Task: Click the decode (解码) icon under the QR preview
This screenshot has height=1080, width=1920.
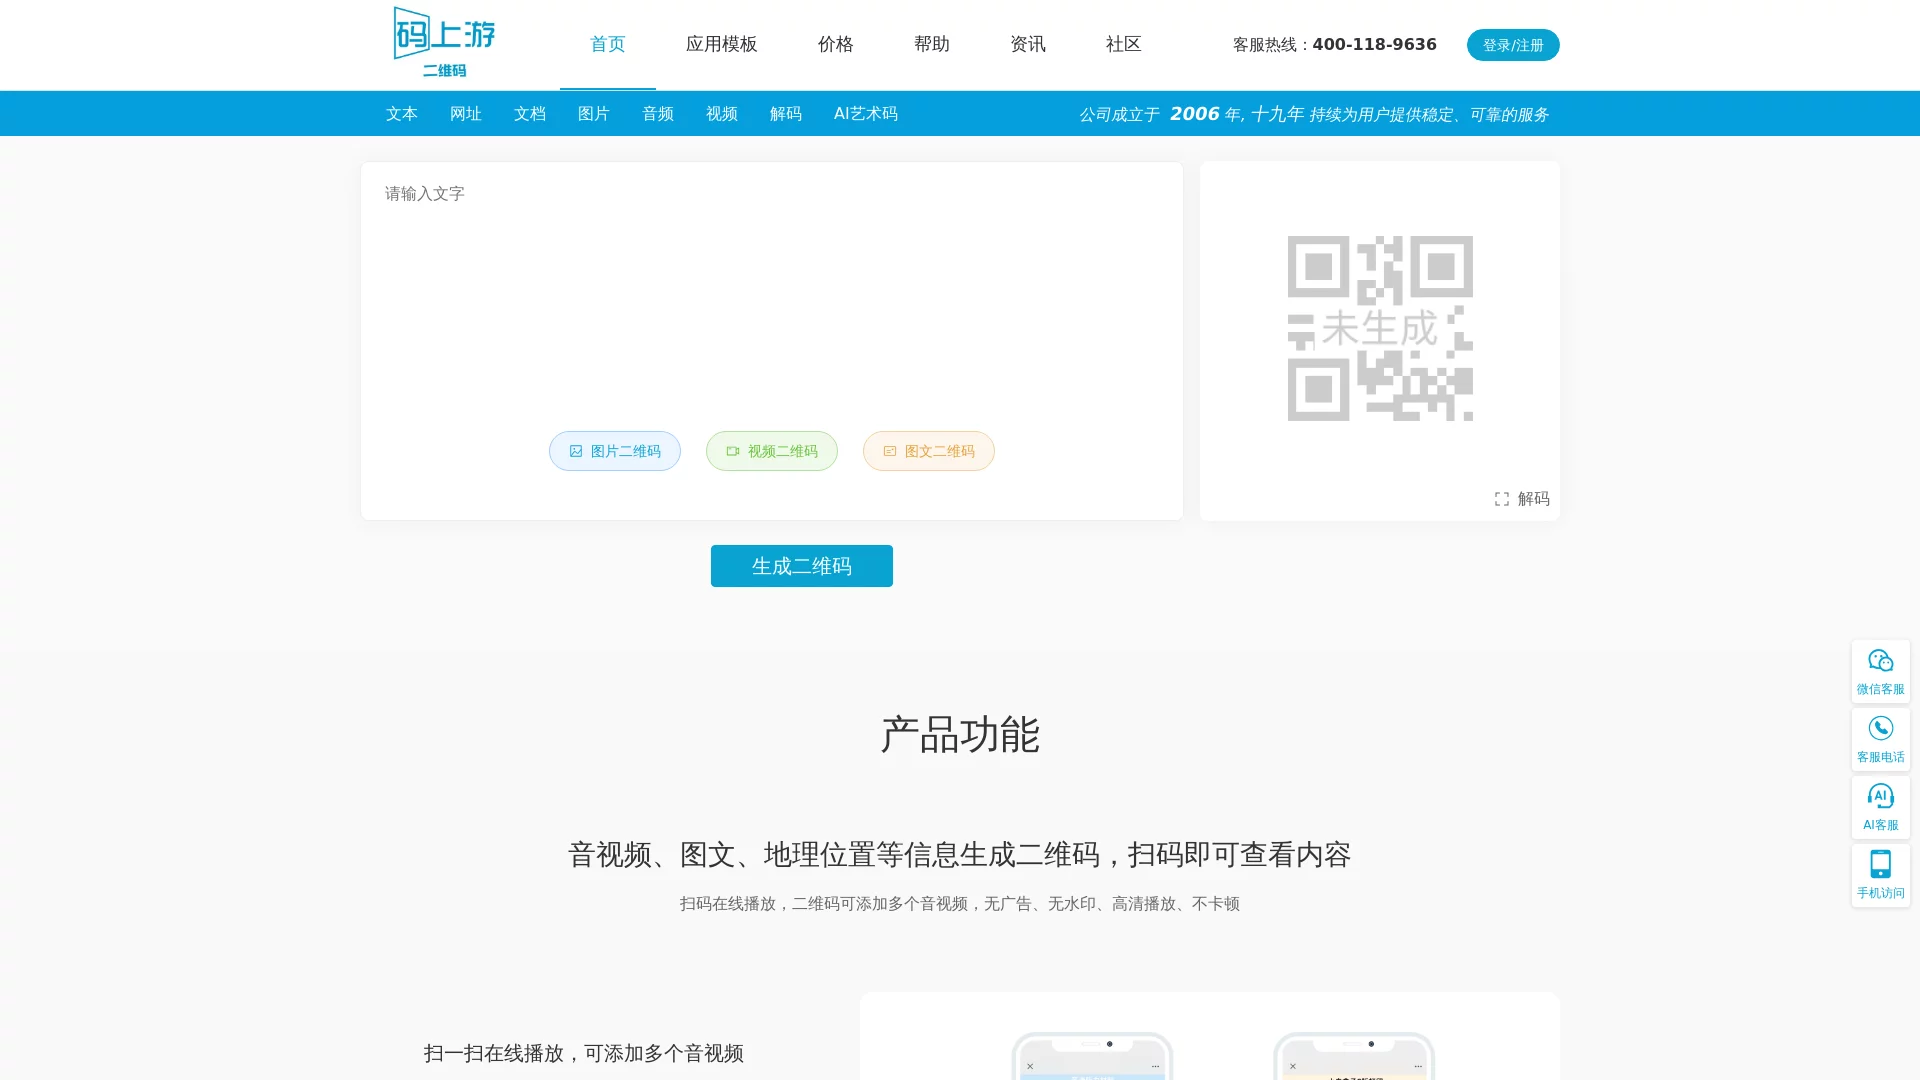Action: pyautogui.click(x=1503, y=499)
